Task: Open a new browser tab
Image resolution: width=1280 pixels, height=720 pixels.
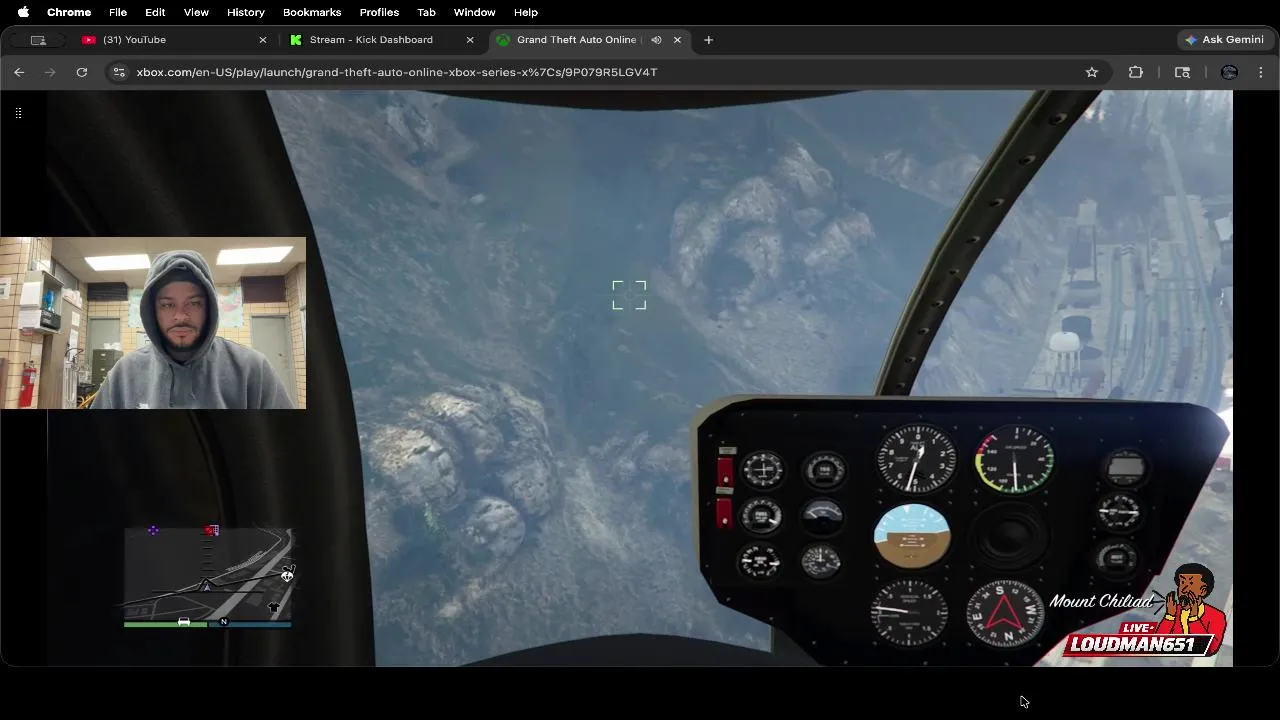Action: (x=708, y=40)
